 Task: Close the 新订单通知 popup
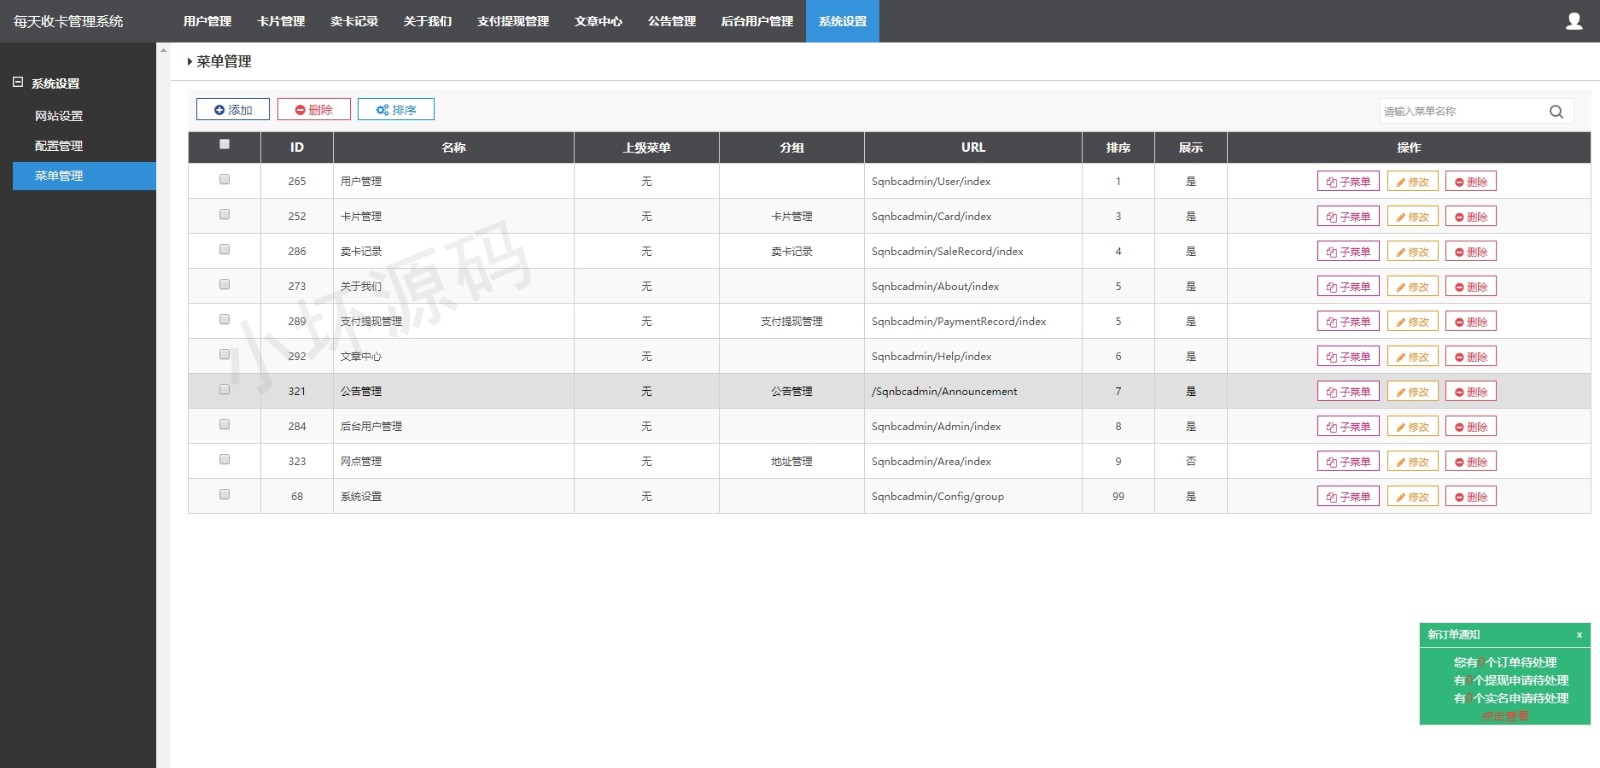(1579, 635)
